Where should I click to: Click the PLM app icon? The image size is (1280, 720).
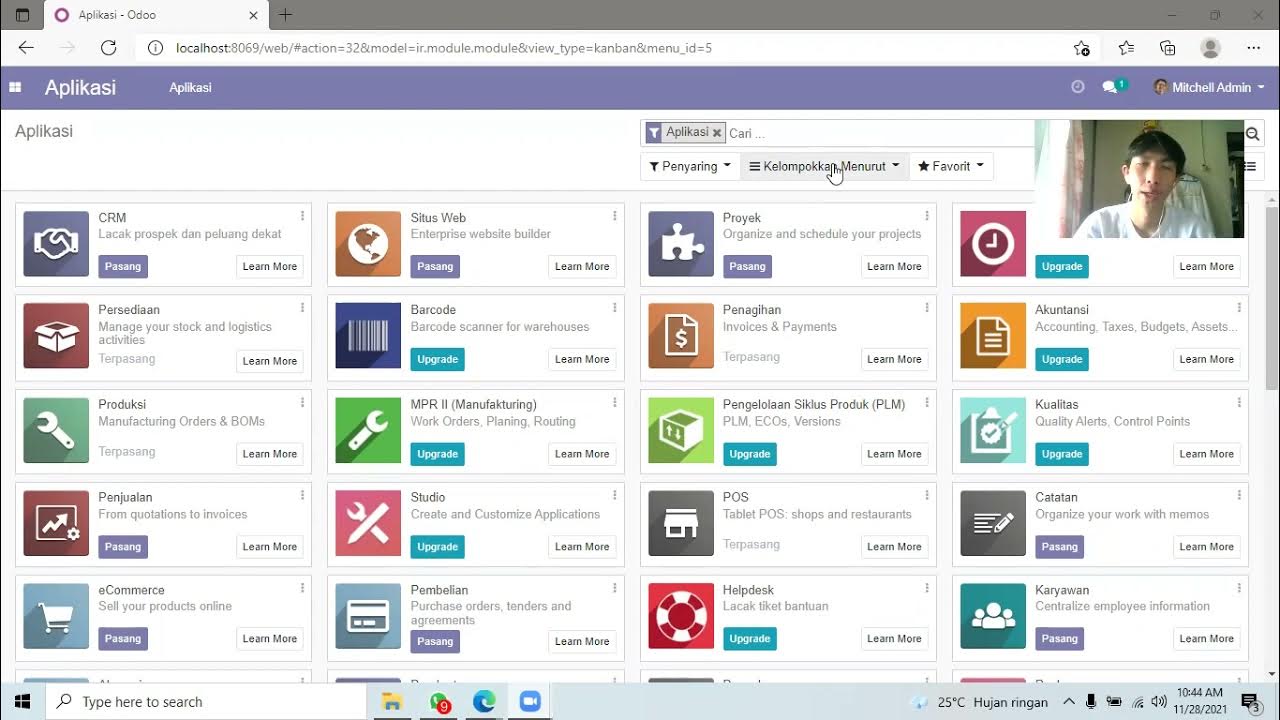pyautogui.click(x=681, y=430)
